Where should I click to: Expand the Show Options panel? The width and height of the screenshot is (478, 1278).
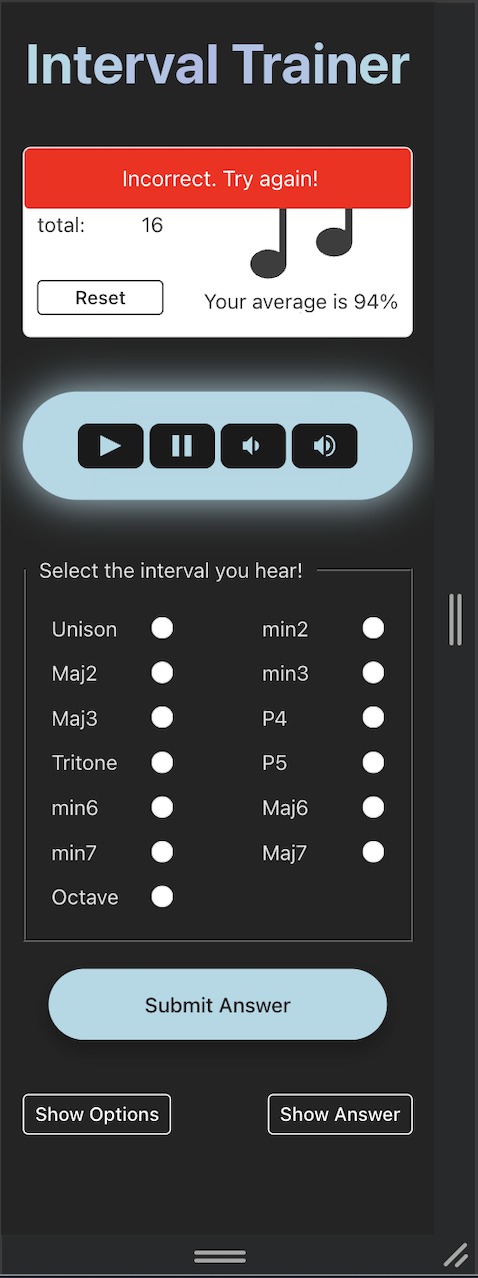pos(97,1114)
